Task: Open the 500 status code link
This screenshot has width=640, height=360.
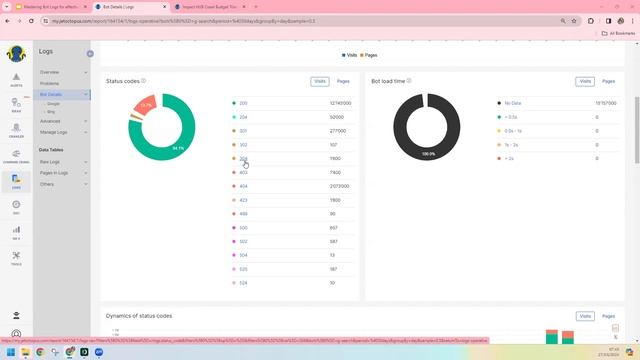Action: tap(243, 228)
